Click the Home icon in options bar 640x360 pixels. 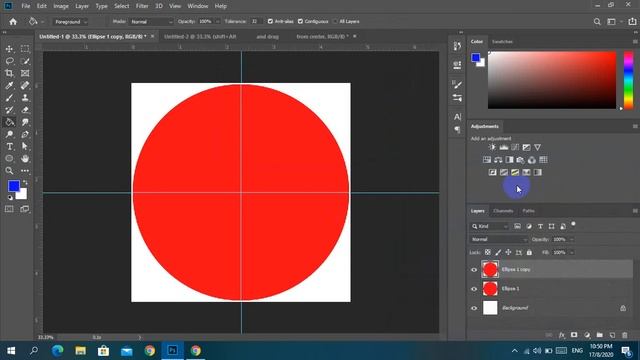[13, 22]
